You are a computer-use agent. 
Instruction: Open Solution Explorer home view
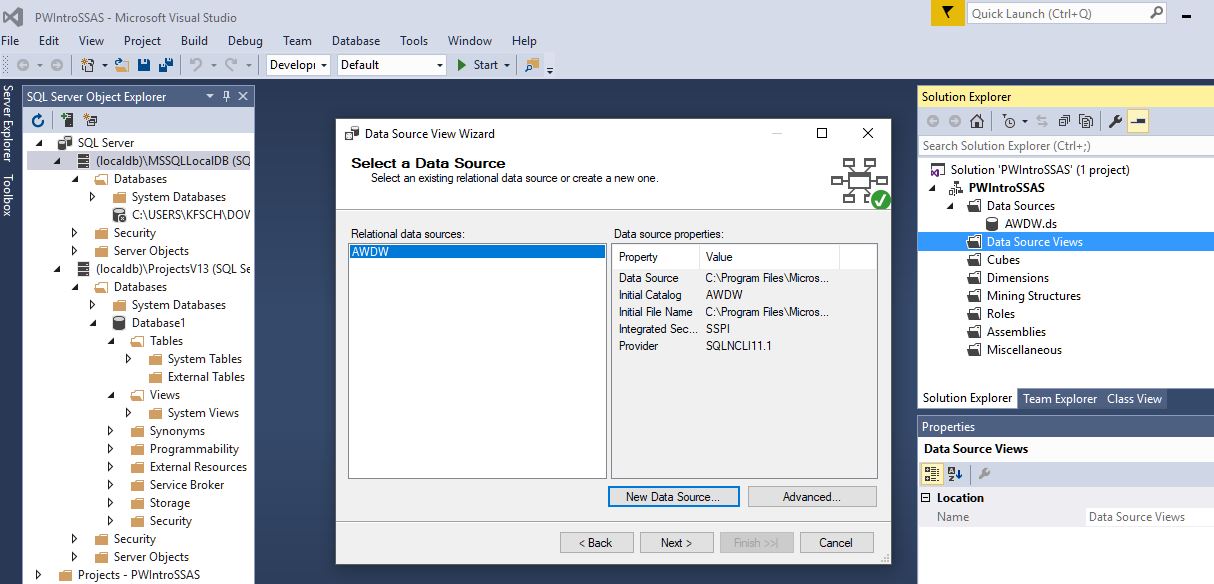pyautogui.click(x=976, y=120)
